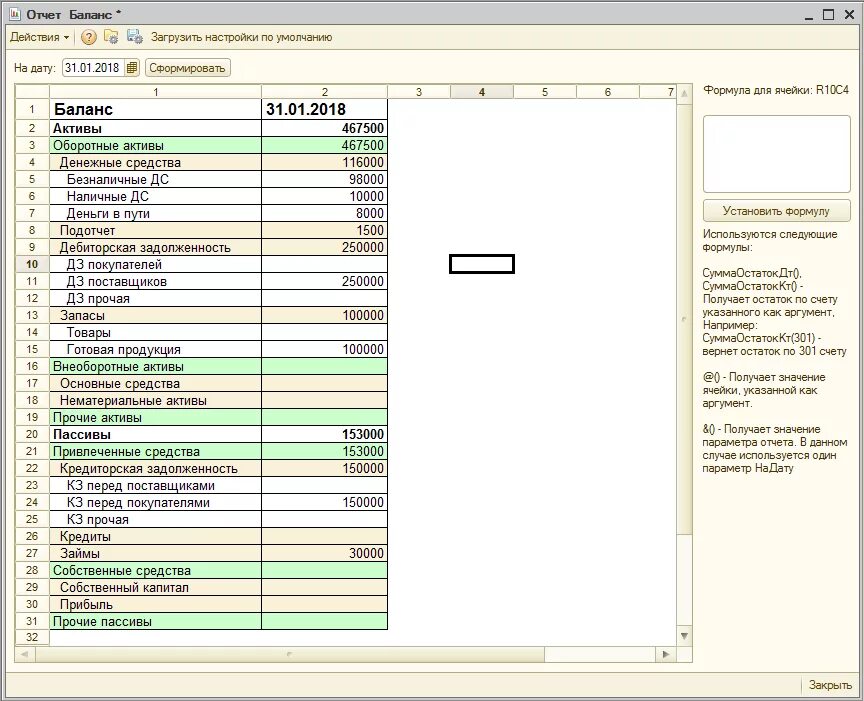
Task: Click the horizontal scrollbar thumb
Action: pos(289,654)
